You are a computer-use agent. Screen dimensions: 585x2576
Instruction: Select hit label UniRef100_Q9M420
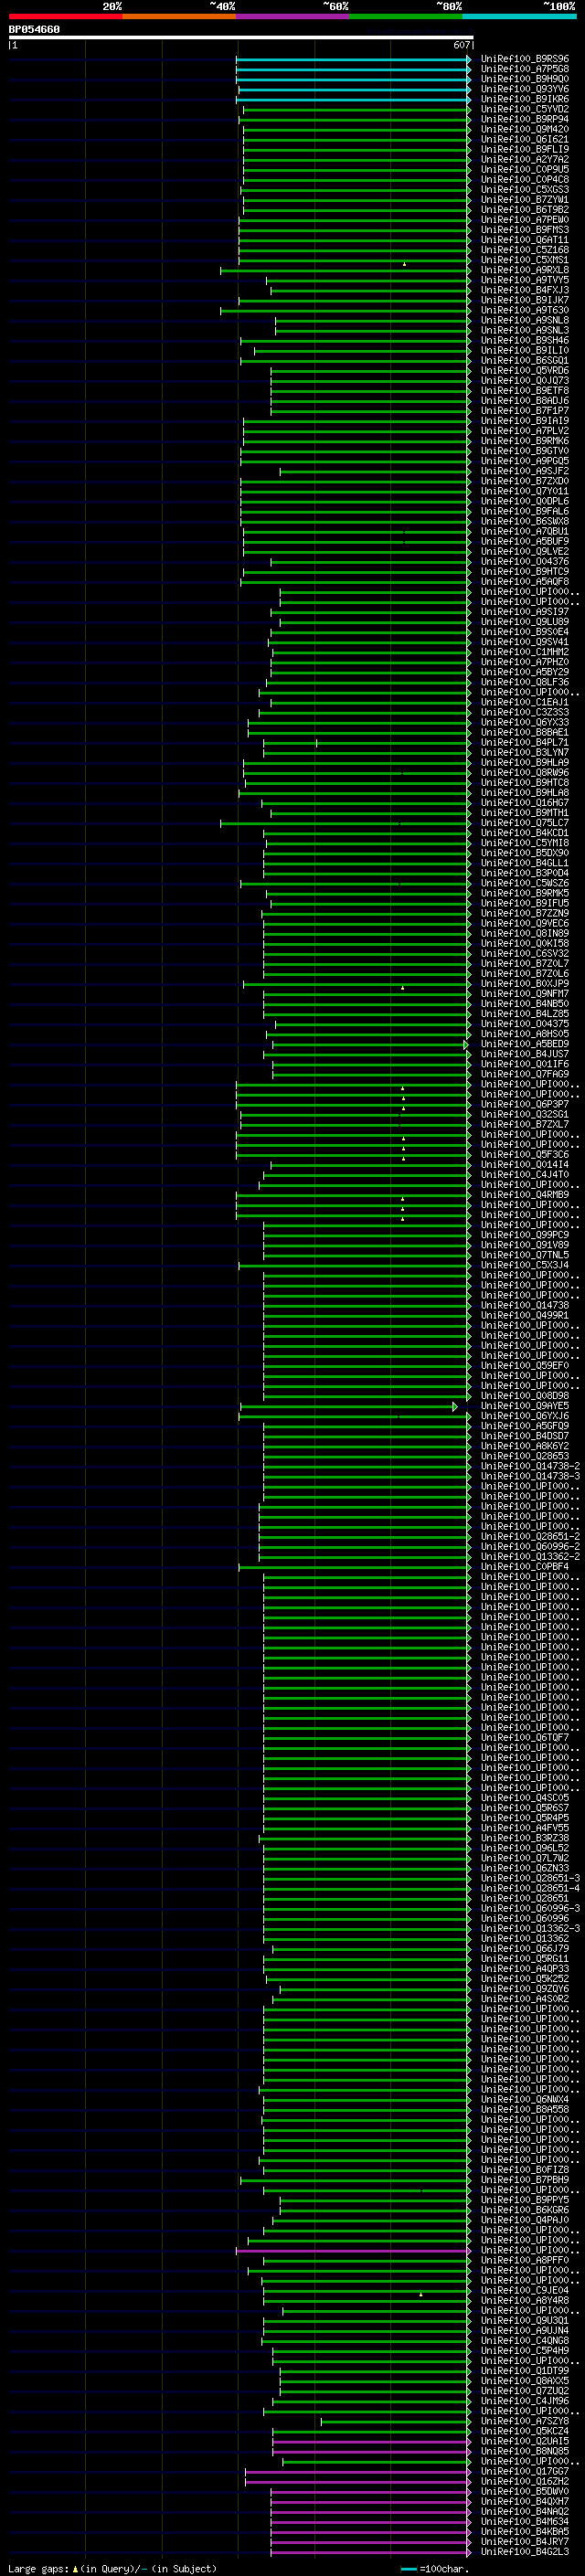524,129
